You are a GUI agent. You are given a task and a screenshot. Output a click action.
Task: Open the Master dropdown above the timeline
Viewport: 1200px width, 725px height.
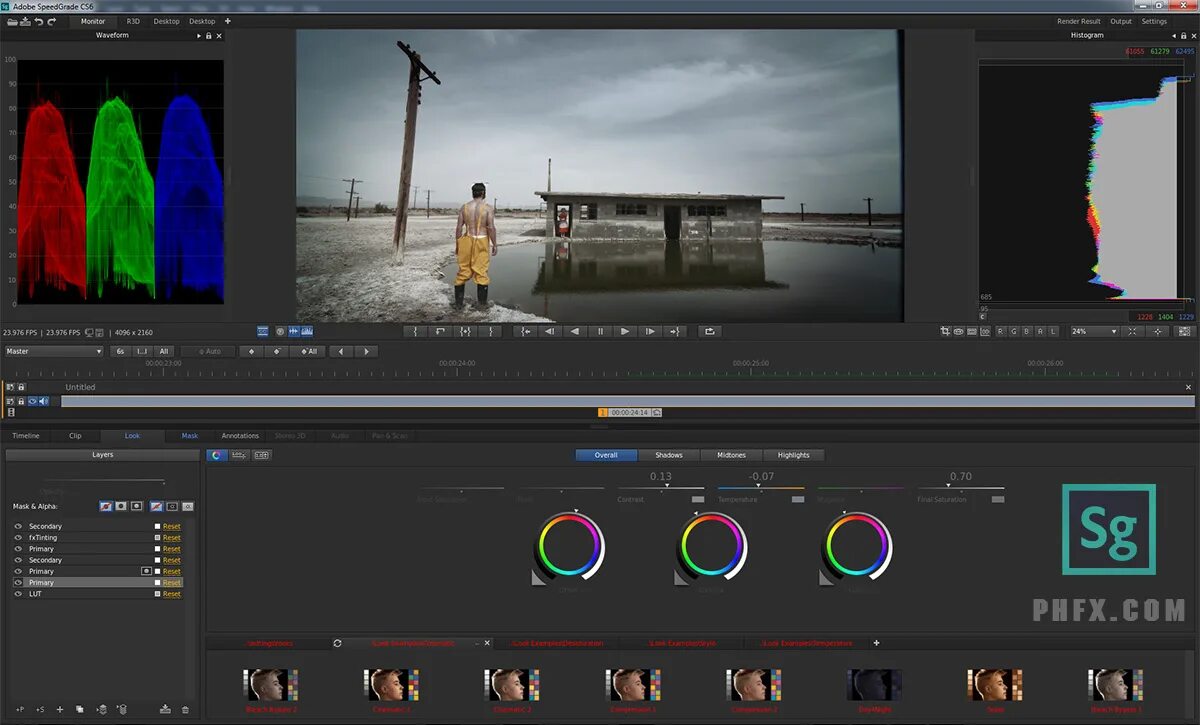pyautogui.click(x=53, y=351)
